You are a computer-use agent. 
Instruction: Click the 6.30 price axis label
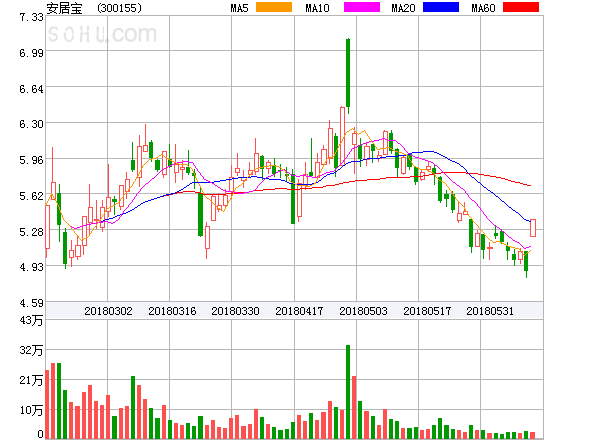click(31, 124)
